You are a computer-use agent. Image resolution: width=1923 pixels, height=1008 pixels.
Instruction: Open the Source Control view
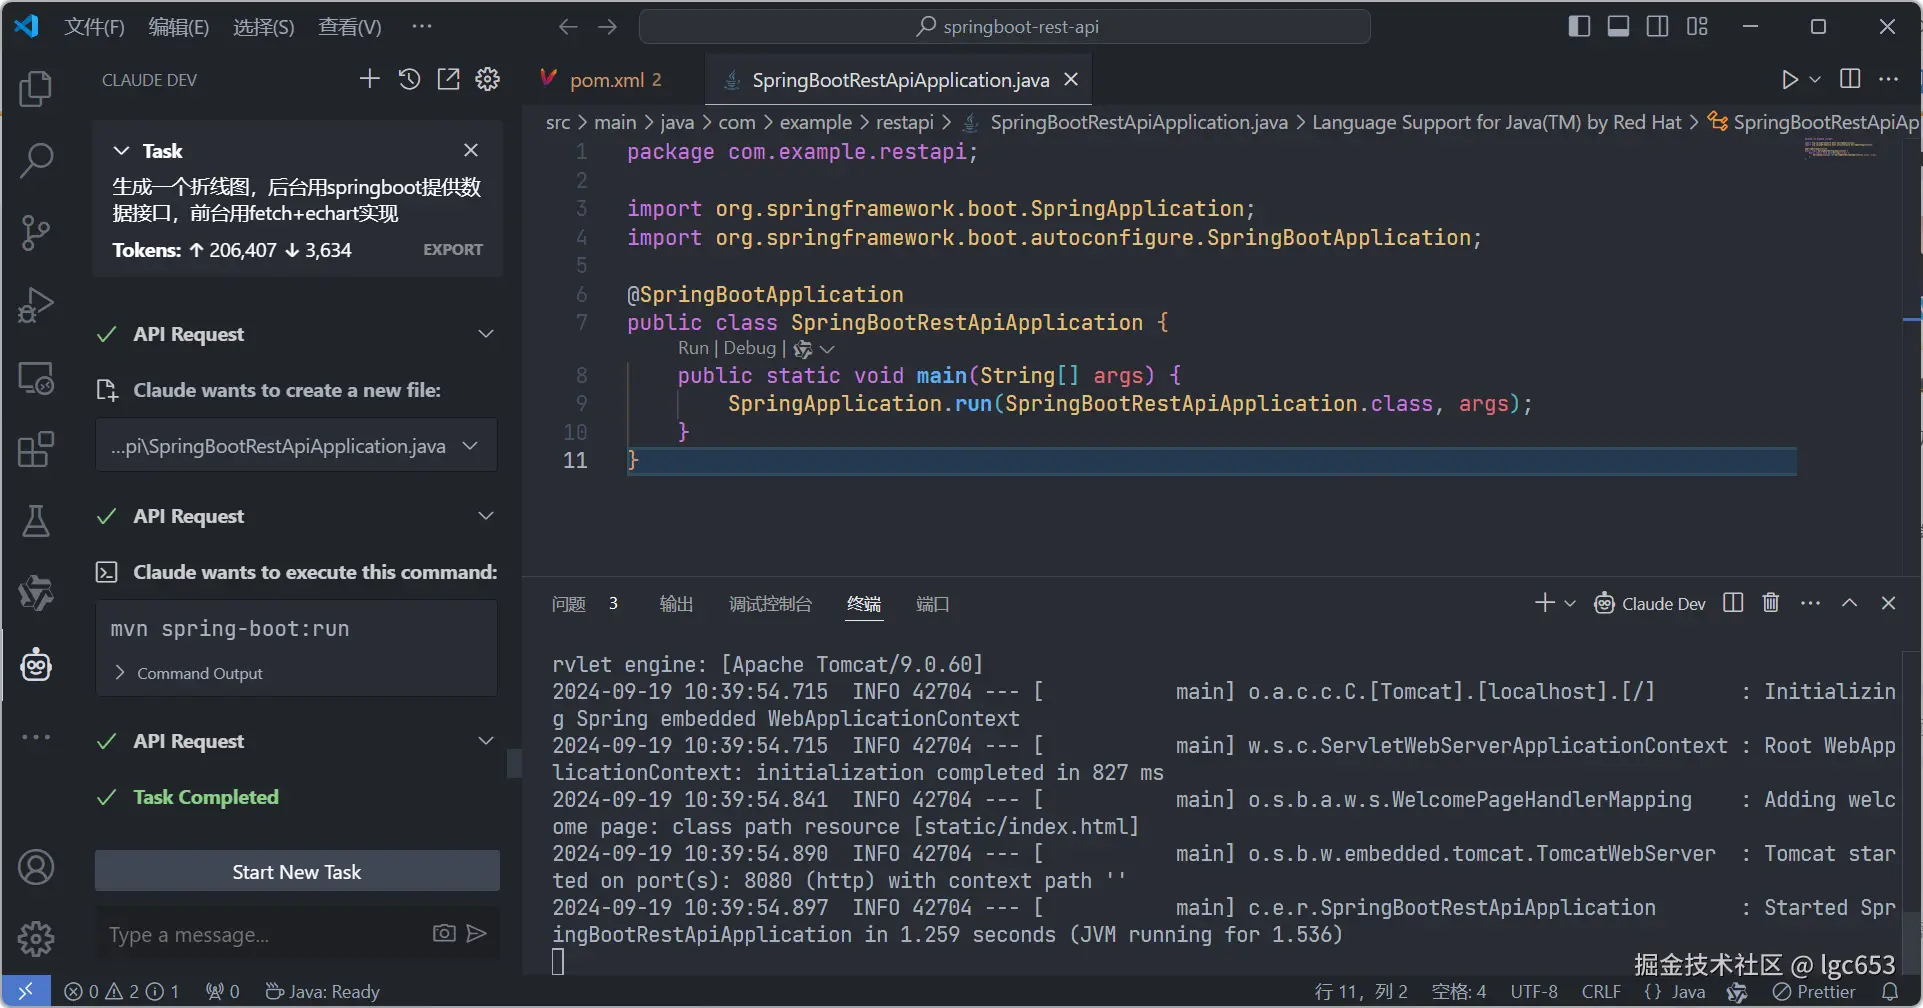coord(36,232)
